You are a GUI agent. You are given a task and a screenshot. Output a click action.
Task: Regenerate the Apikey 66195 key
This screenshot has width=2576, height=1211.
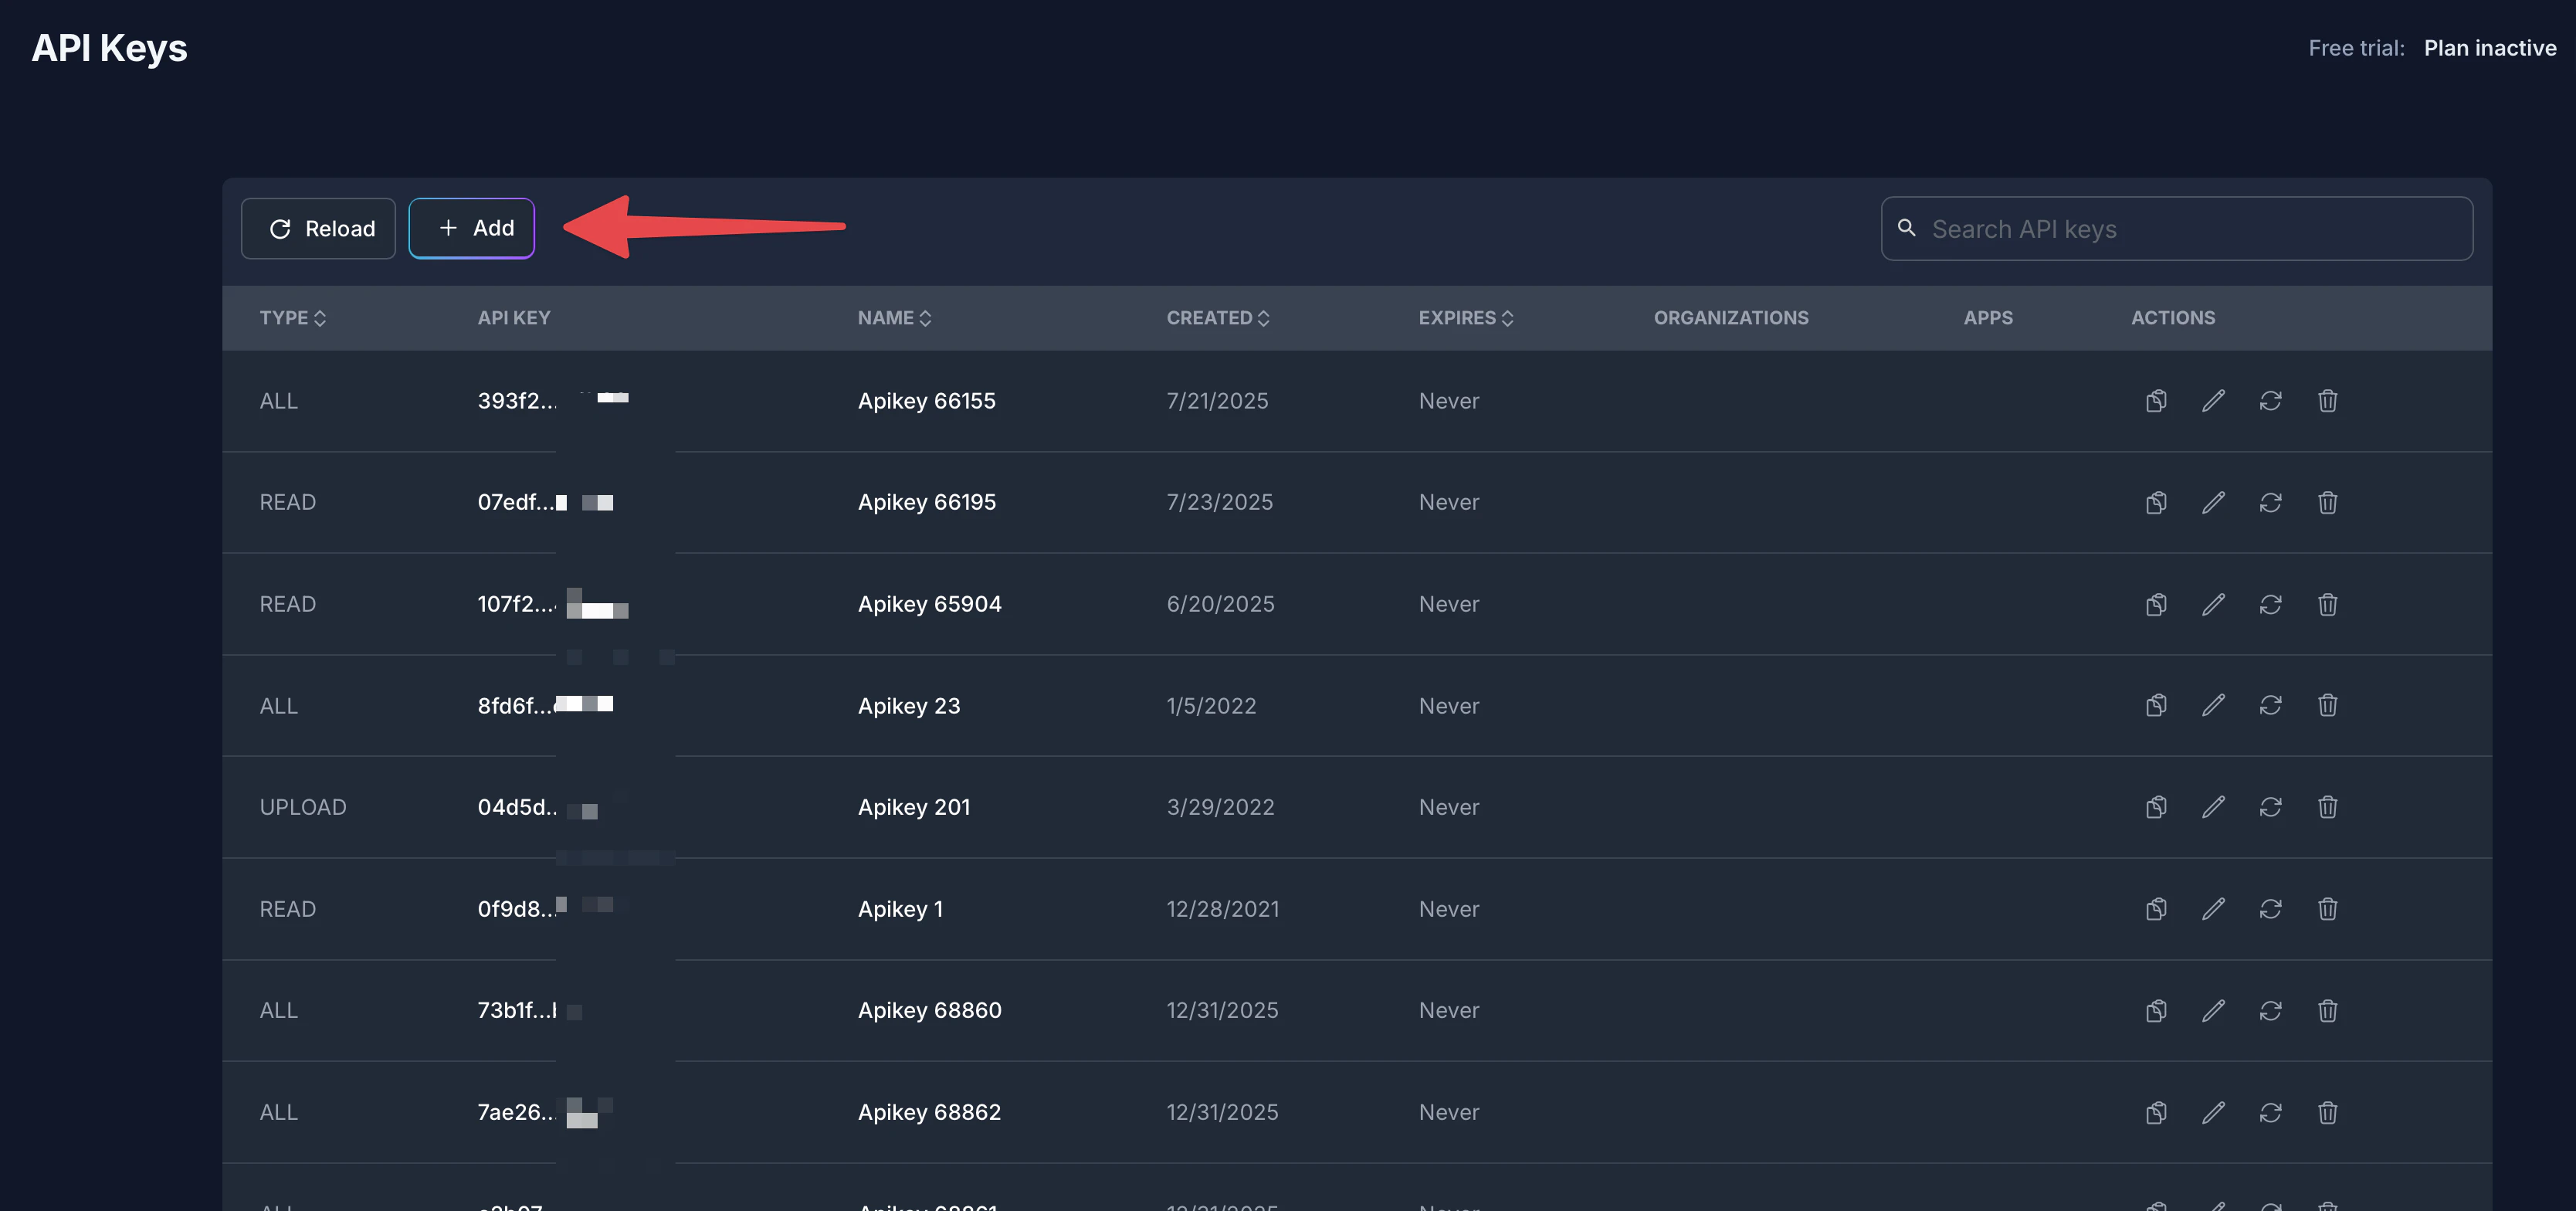coord(2270,502)
